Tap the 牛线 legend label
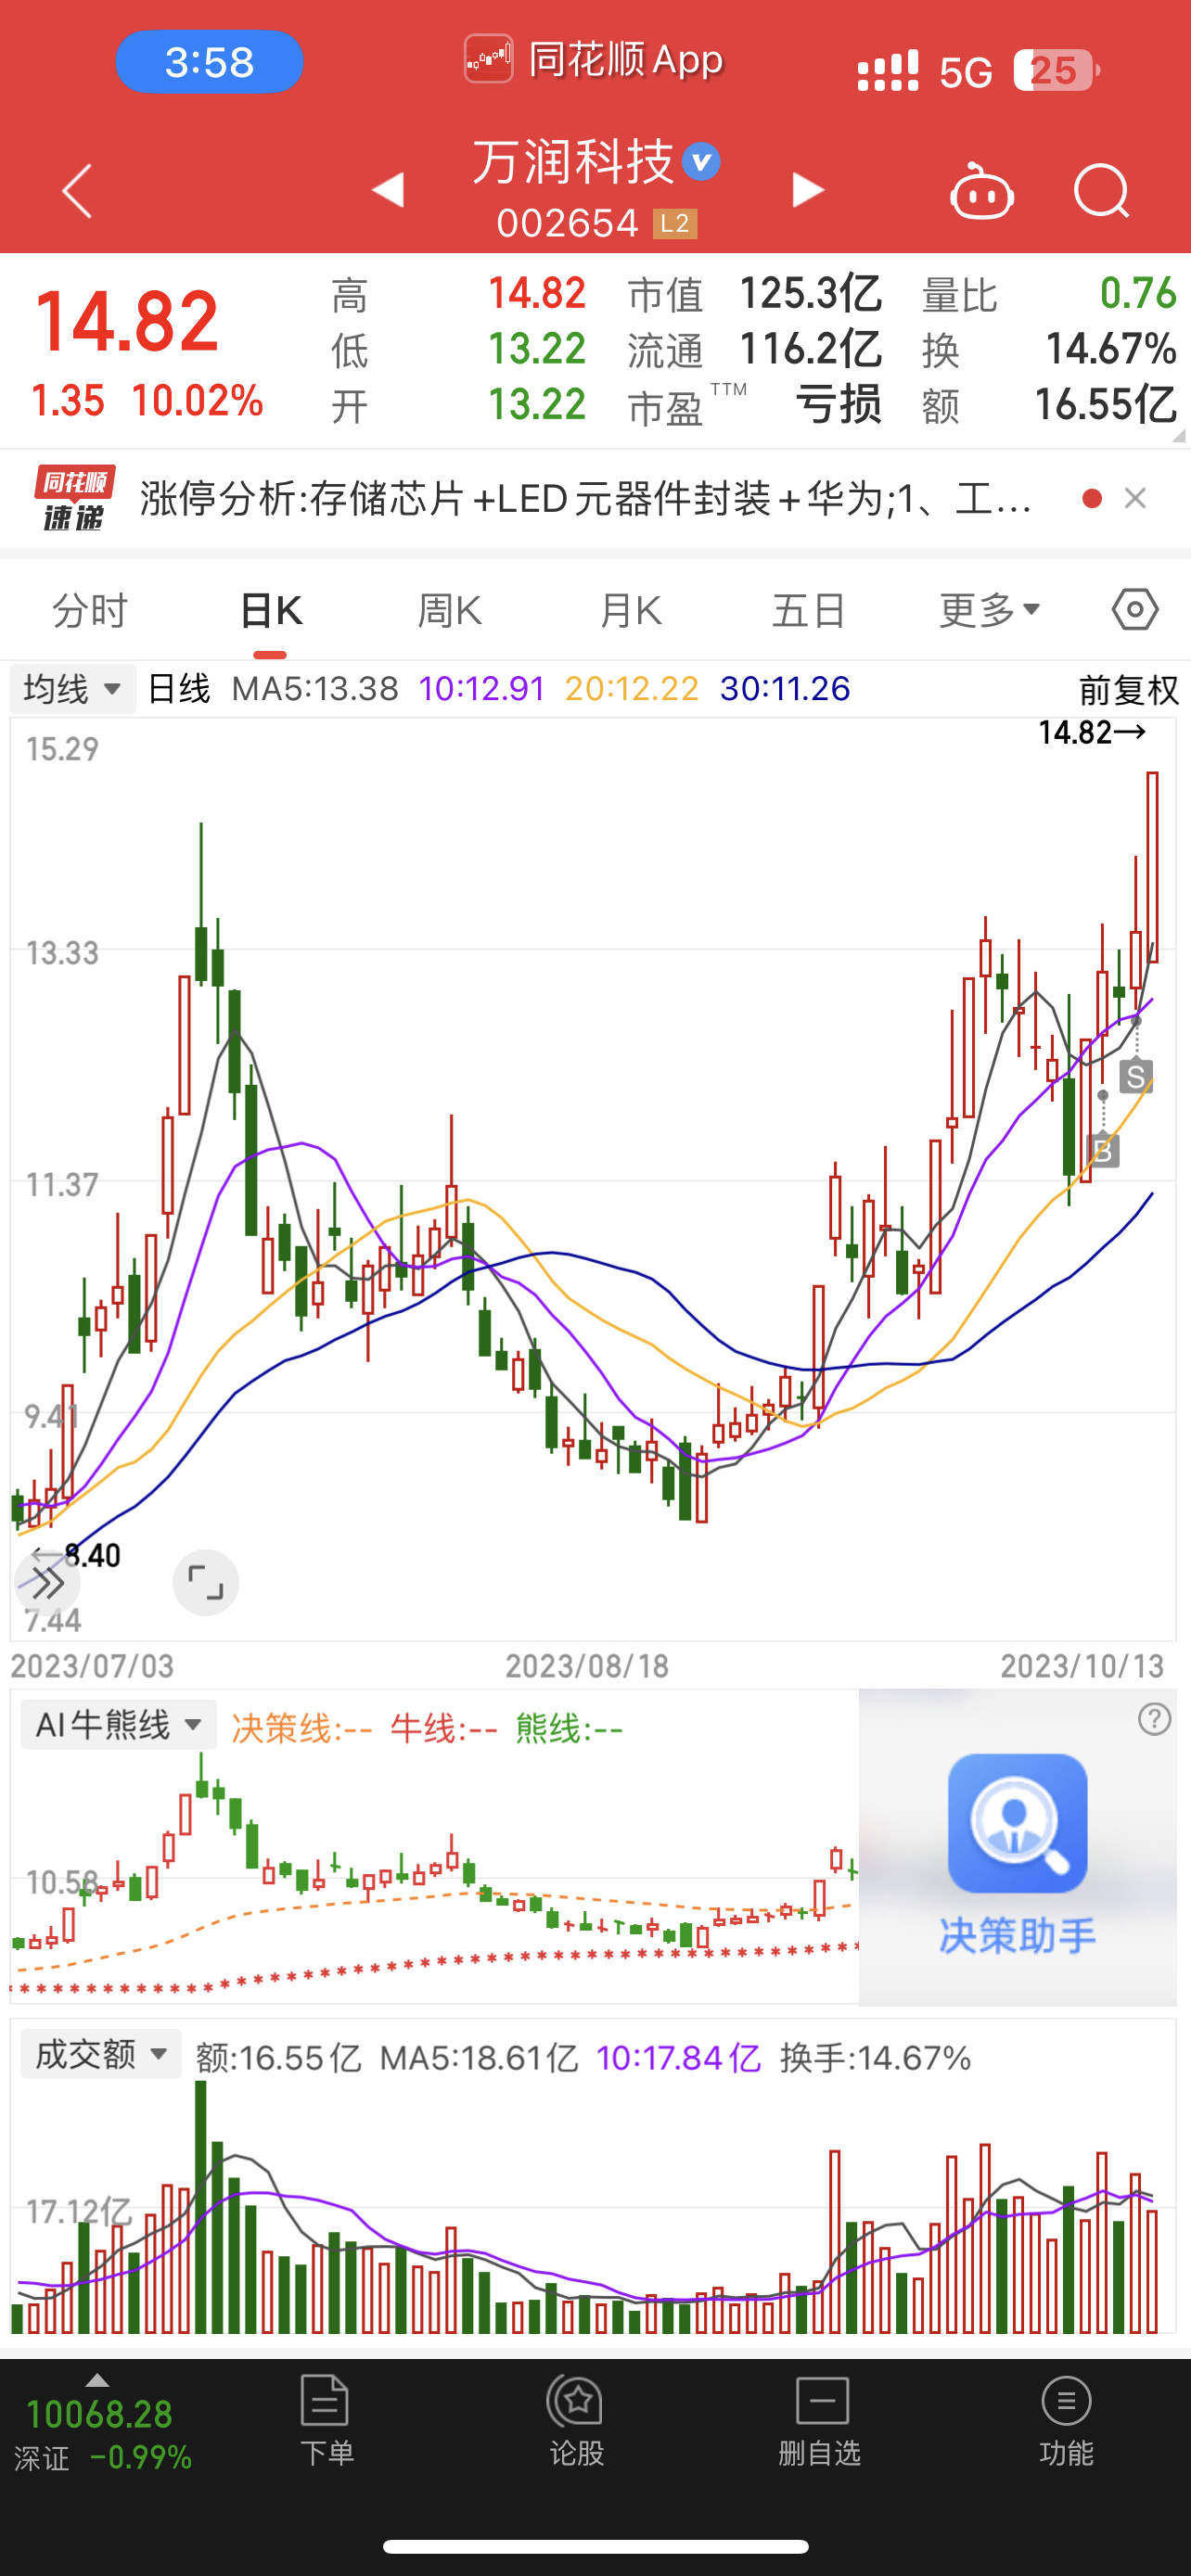1191x2576 pixels. (x=444, y=1728)
